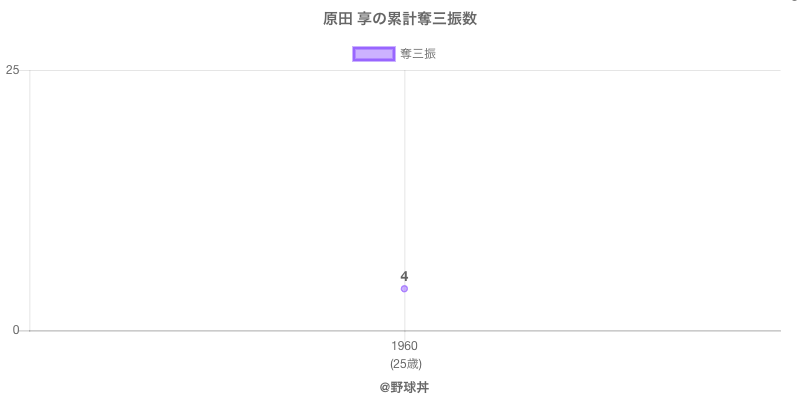Click the top horizontal gridline at 25
Screen dimensions: 800x400
600,70
